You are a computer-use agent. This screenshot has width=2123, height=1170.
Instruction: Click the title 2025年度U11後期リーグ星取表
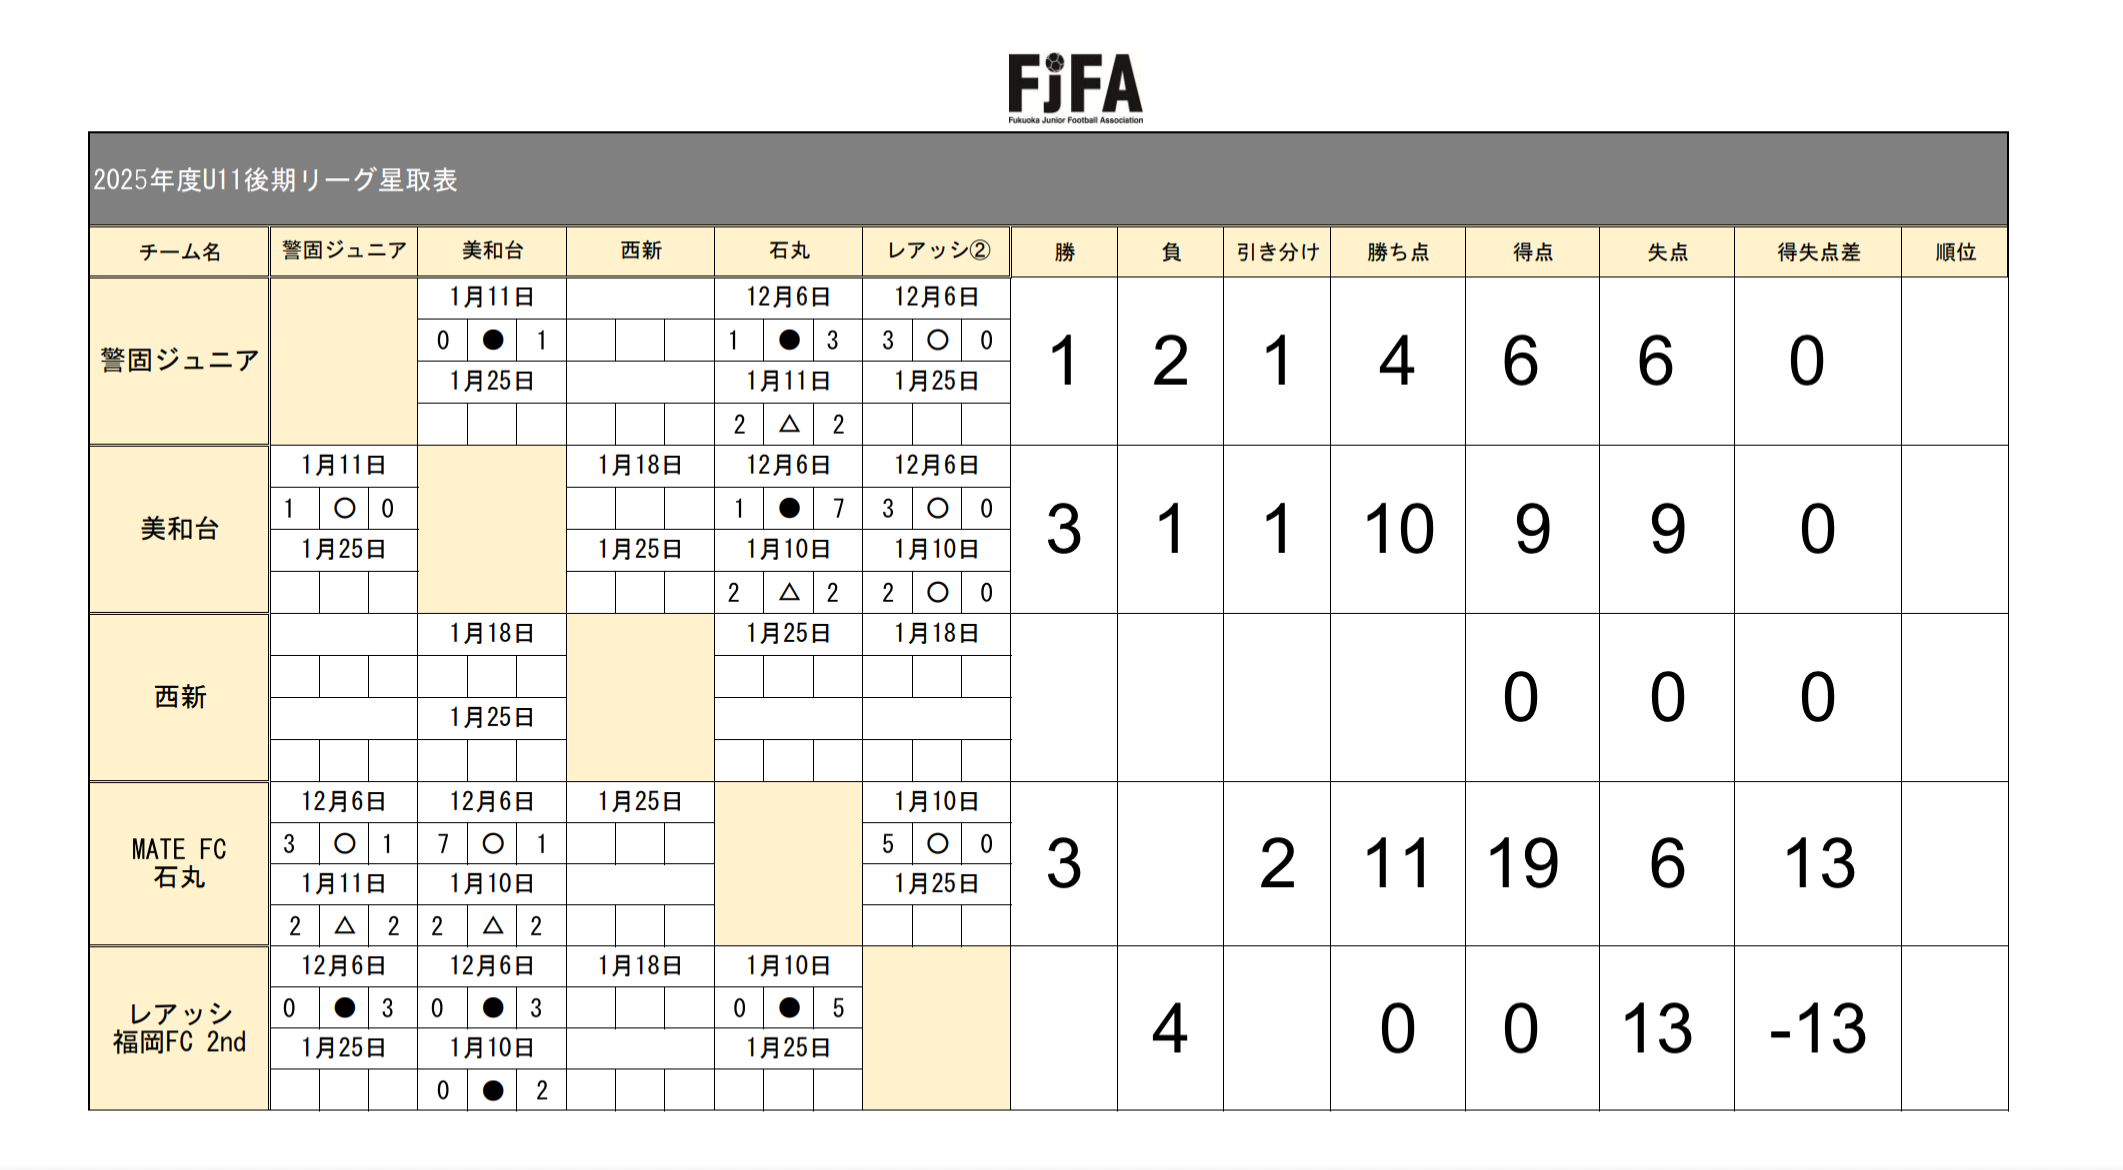click(276, 180)
